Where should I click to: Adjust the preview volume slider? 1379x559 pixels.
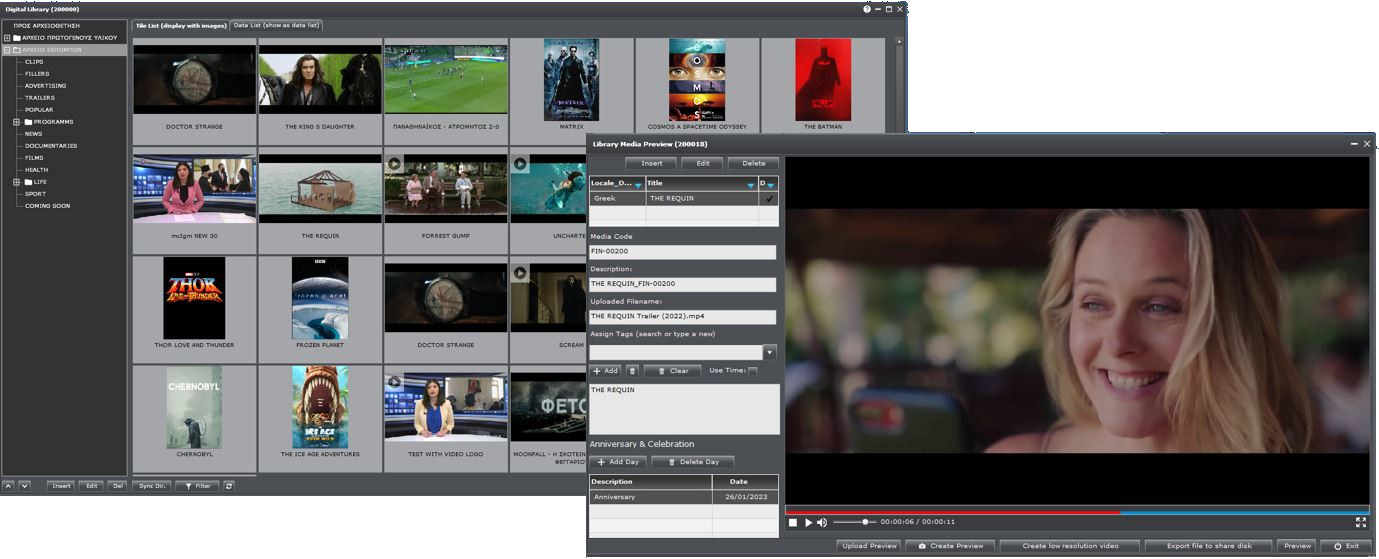[x=855, y=523]
